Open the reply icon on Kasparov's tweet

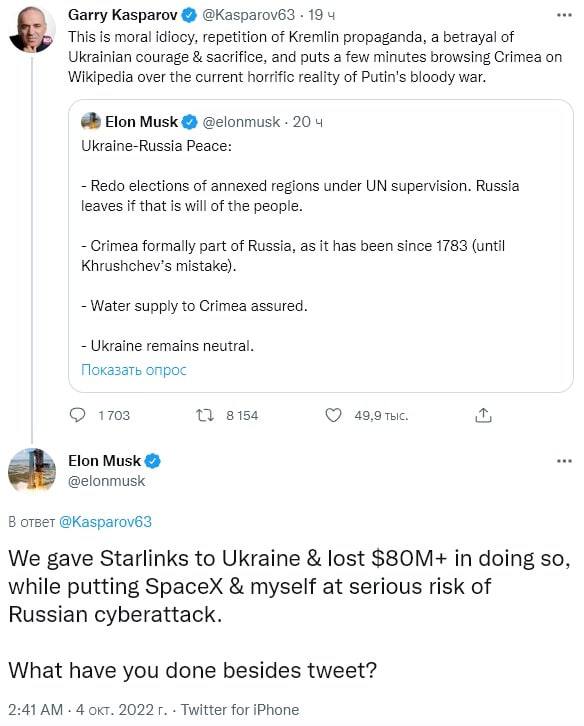[77, 415]
